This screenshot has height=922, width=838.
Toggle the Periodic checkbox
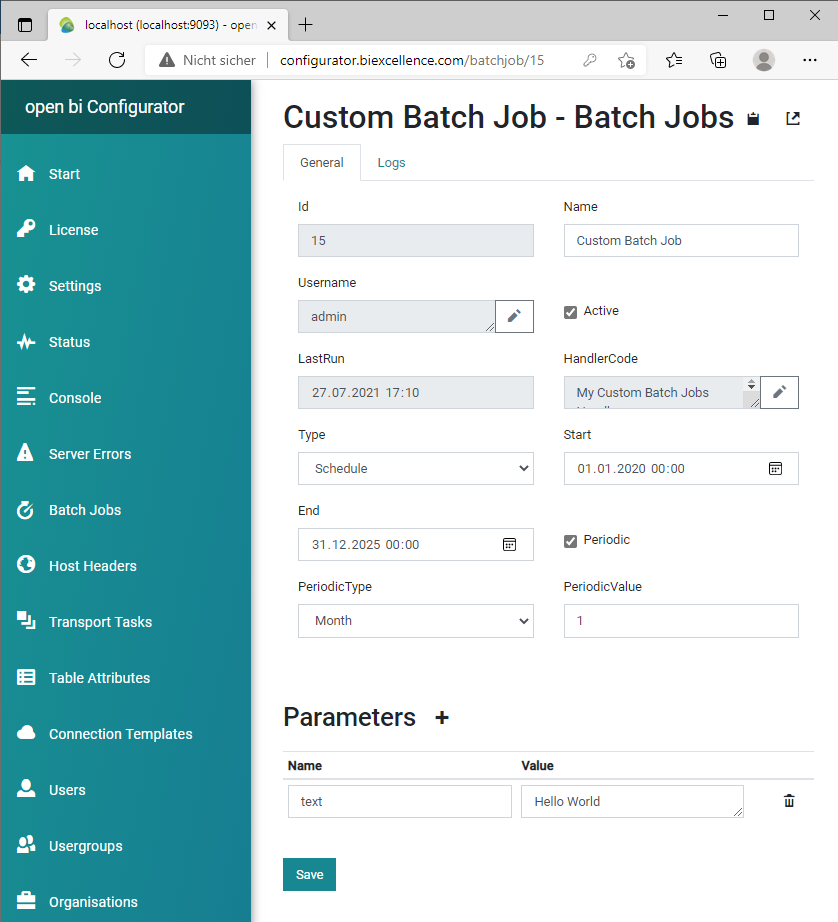pos(570,541)
